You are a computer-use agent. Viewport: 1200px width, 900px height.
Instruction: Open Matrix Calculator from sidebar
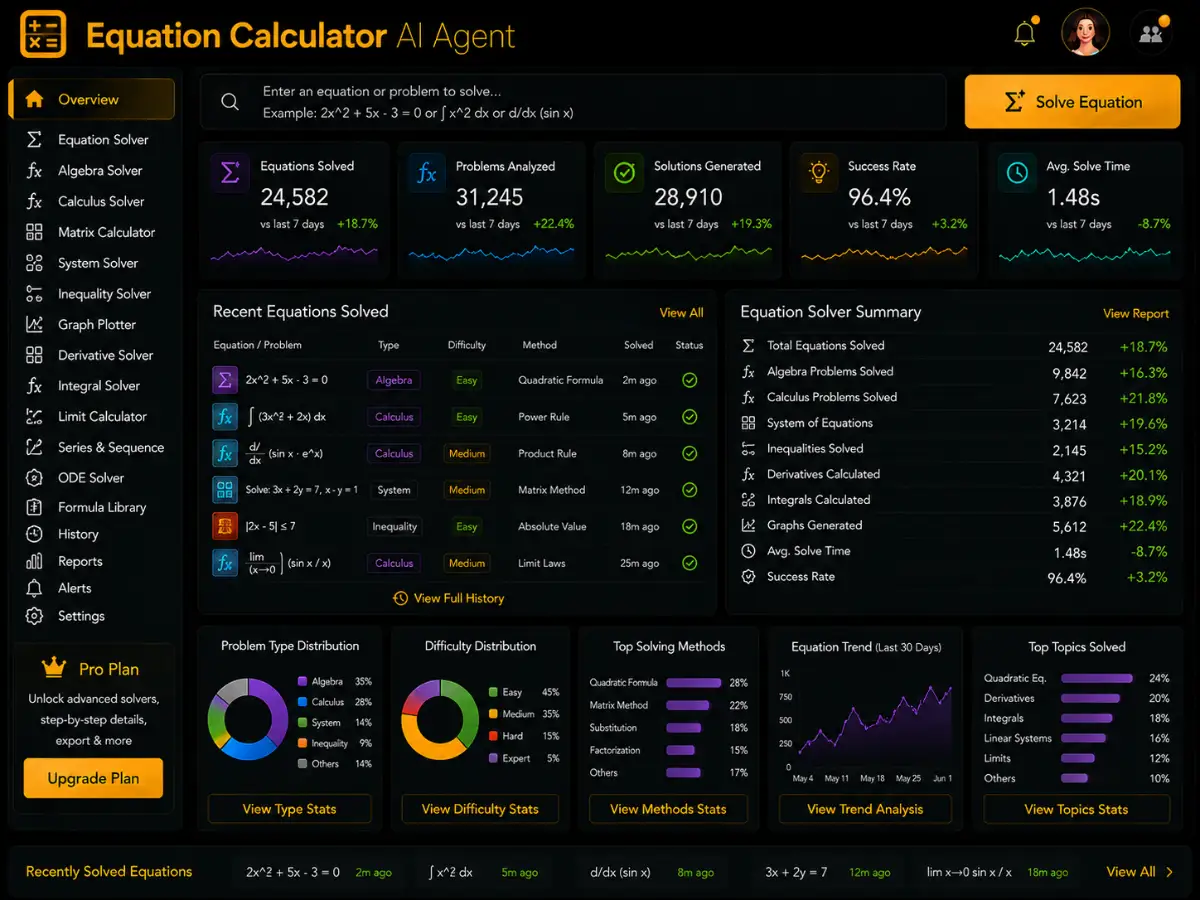[92, 232]
